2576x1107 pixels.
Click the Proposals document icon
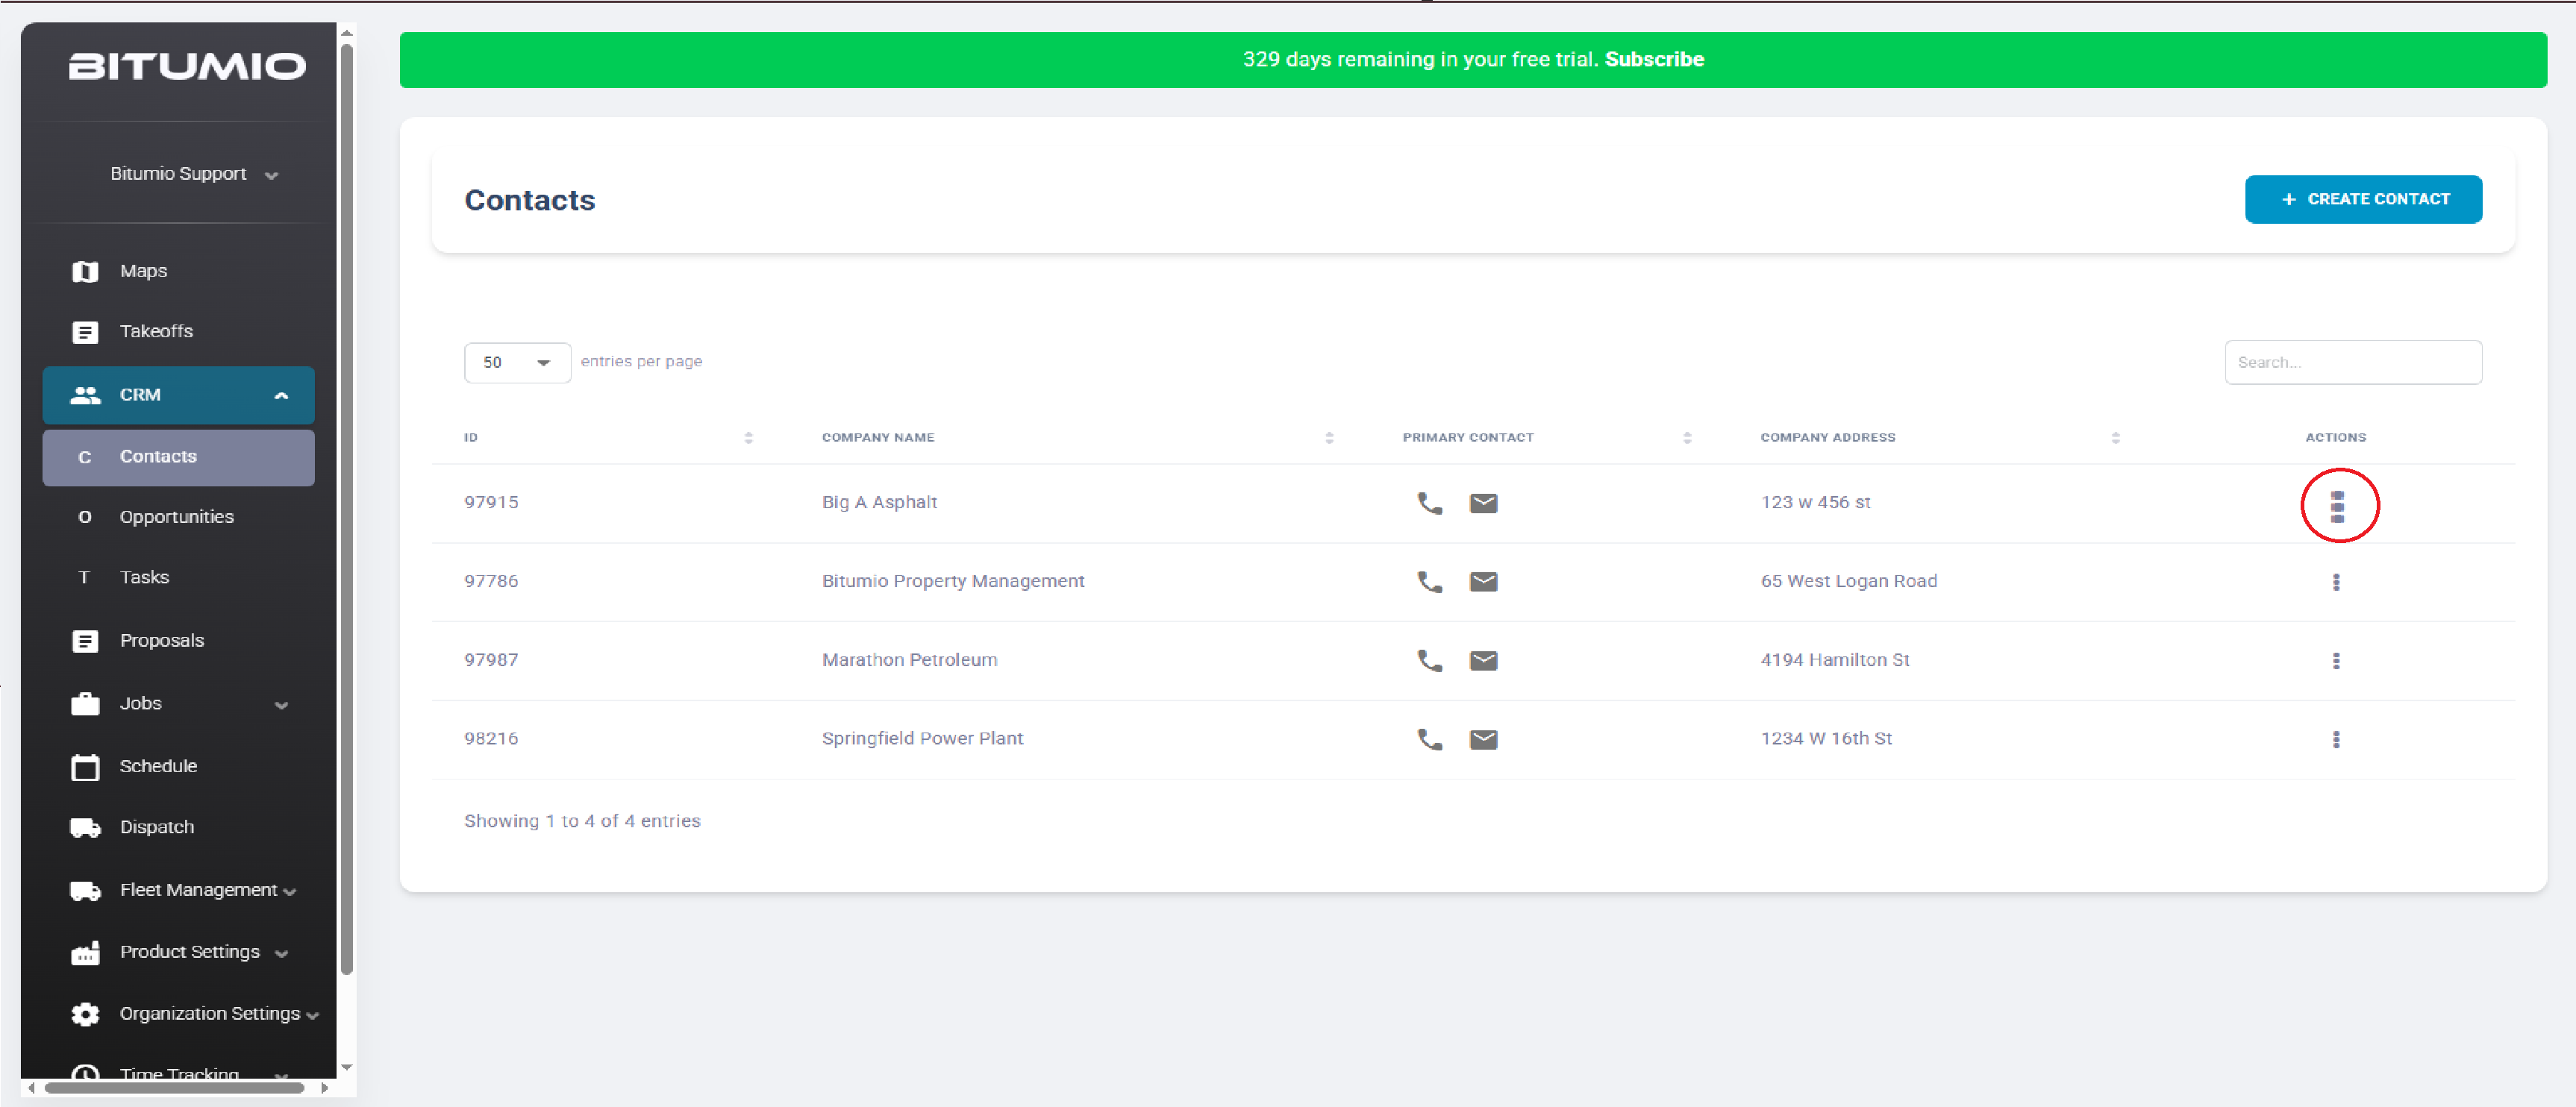tap(85, 641)
